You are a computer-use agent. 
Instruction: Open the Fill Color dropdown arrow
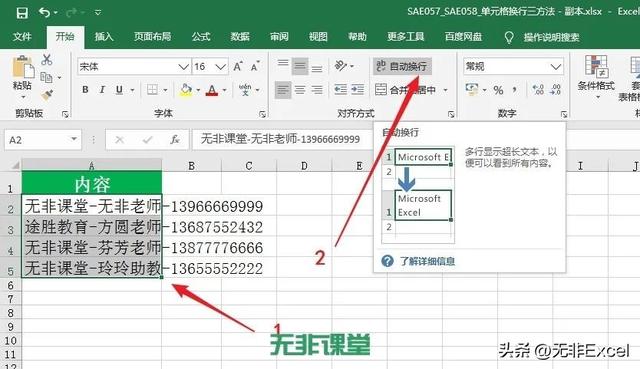tap(198, 90)
